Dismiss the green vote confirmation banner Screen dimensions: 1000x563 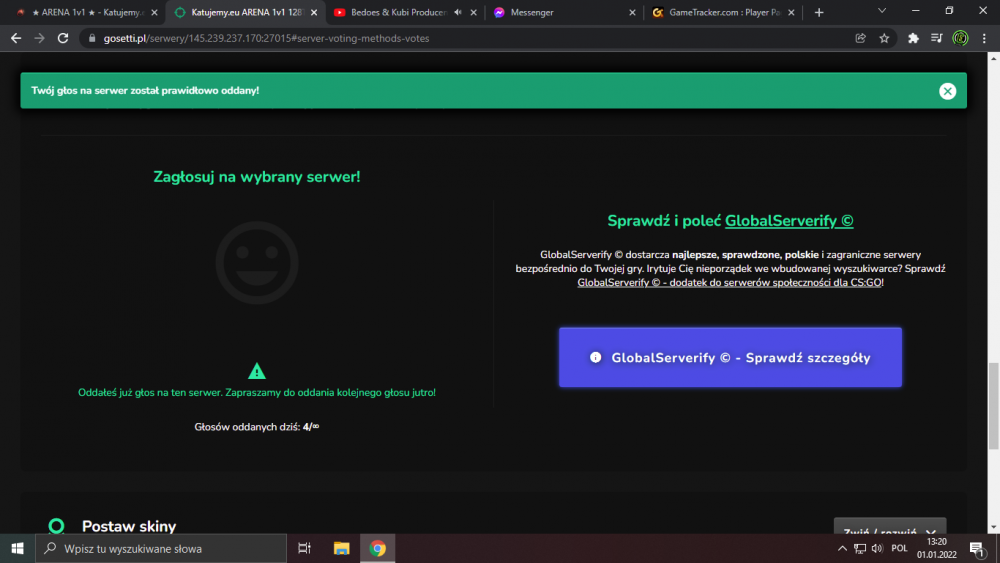[947, 91]
